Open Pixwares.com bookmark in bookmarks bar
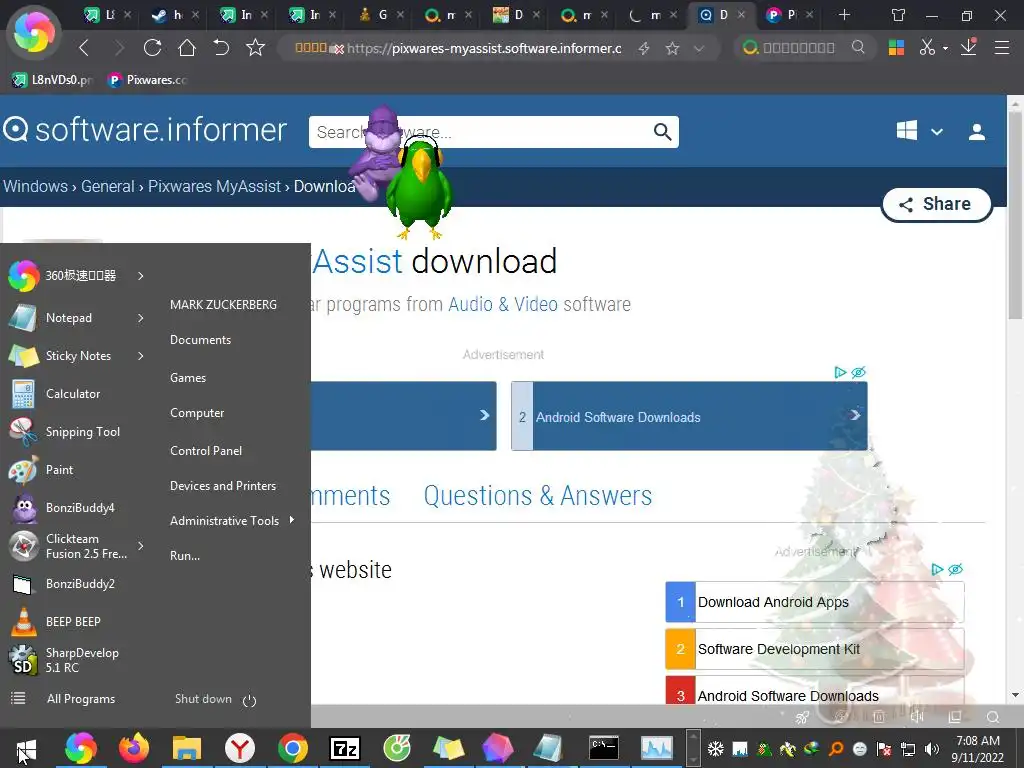 point(148,80)
